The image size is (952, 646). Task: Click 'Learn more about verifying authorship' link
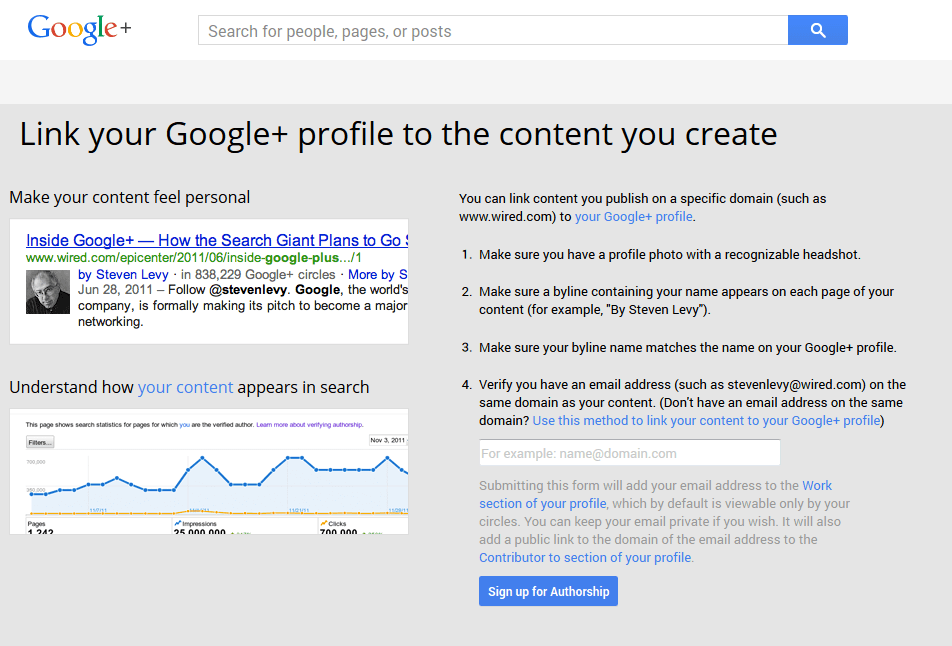[309, 424]
